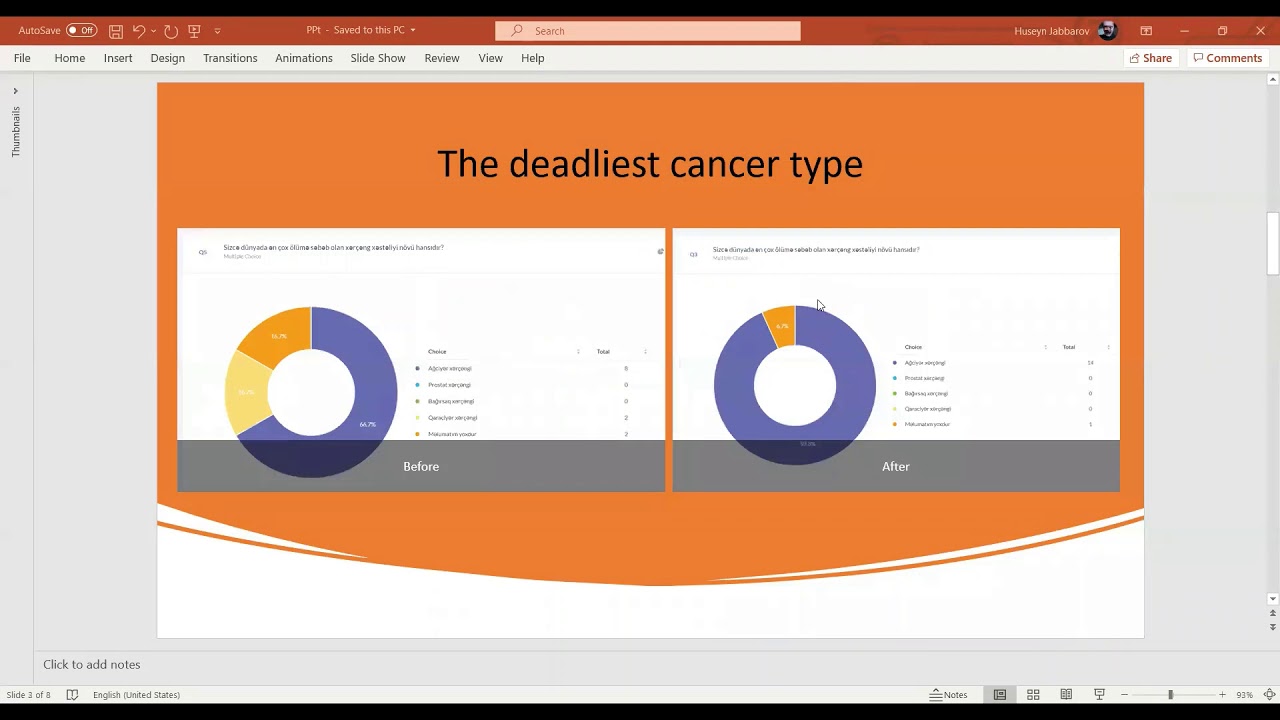Start Slide Show from status bar
1280x720 pixels.
click(1099, 695)
